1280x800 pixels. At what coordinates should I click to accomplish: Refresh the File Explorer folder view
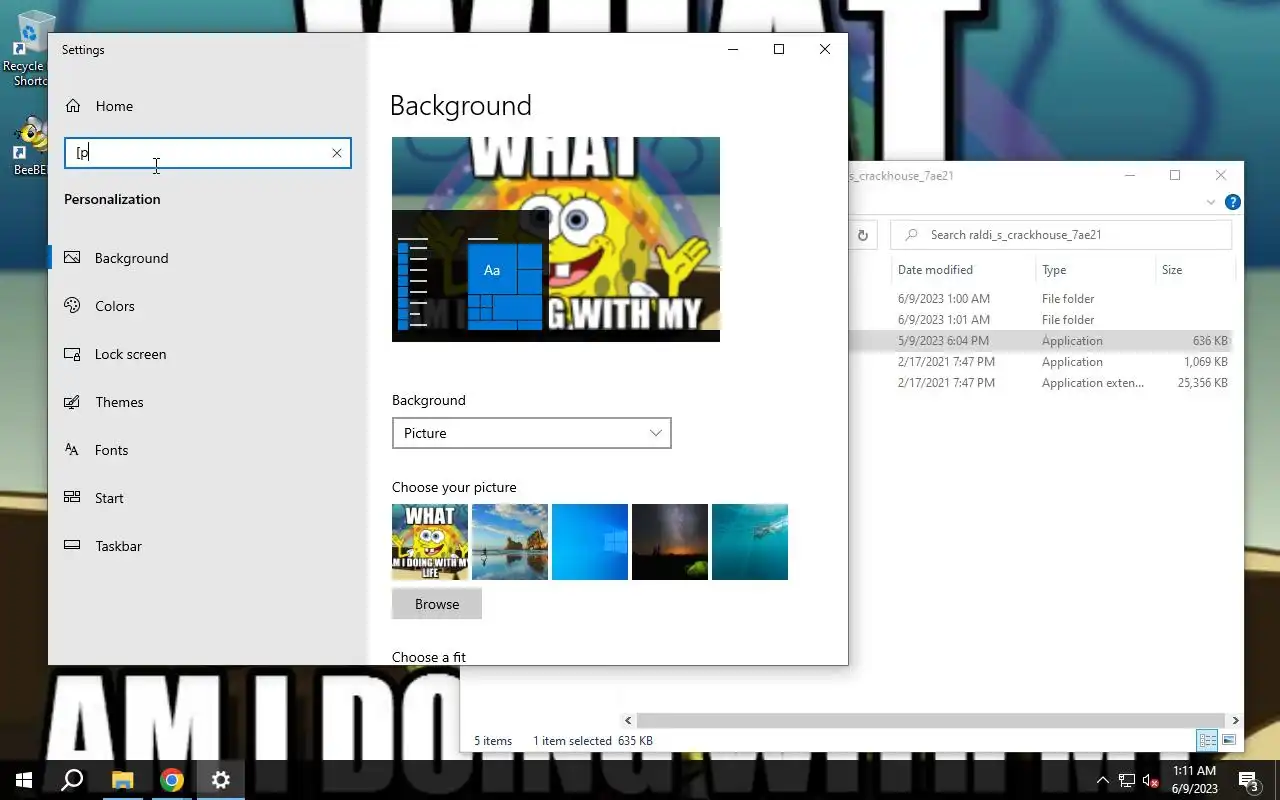coord(863,235)
